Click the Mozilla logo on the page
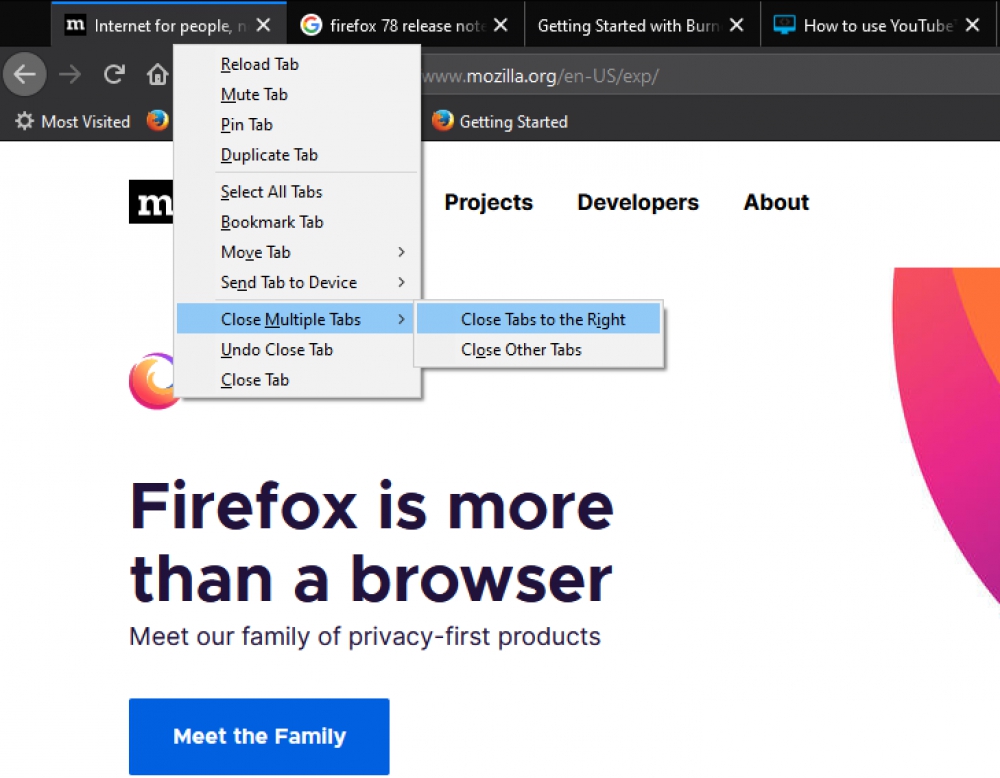 (x=151, y=202)
